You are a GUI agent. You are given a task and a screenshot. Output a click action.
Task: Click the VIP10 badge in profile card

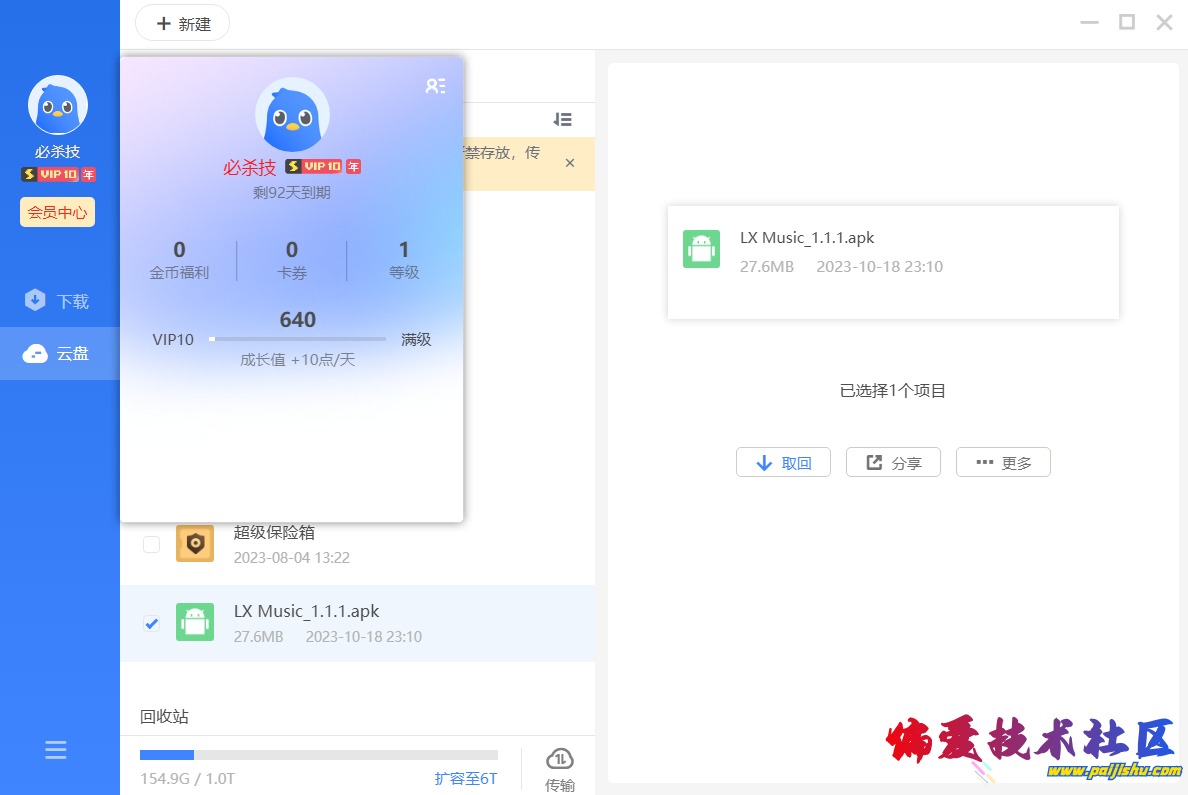tap(323, 167)
